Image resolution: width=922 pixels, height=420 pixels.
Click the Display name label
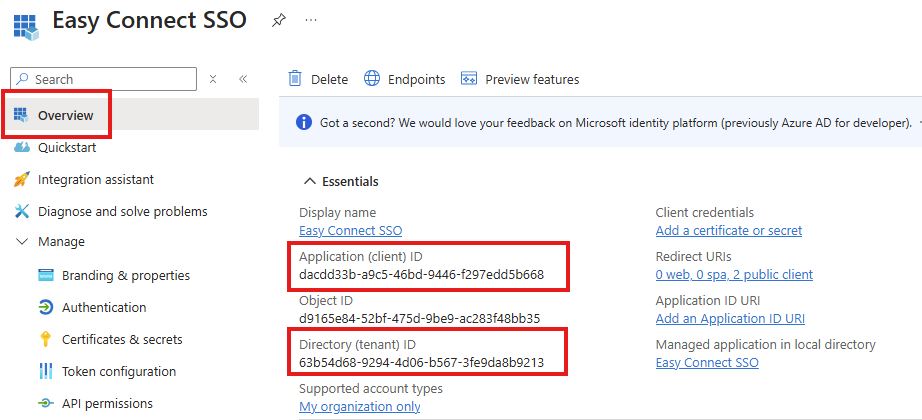[x=338, y=212]
